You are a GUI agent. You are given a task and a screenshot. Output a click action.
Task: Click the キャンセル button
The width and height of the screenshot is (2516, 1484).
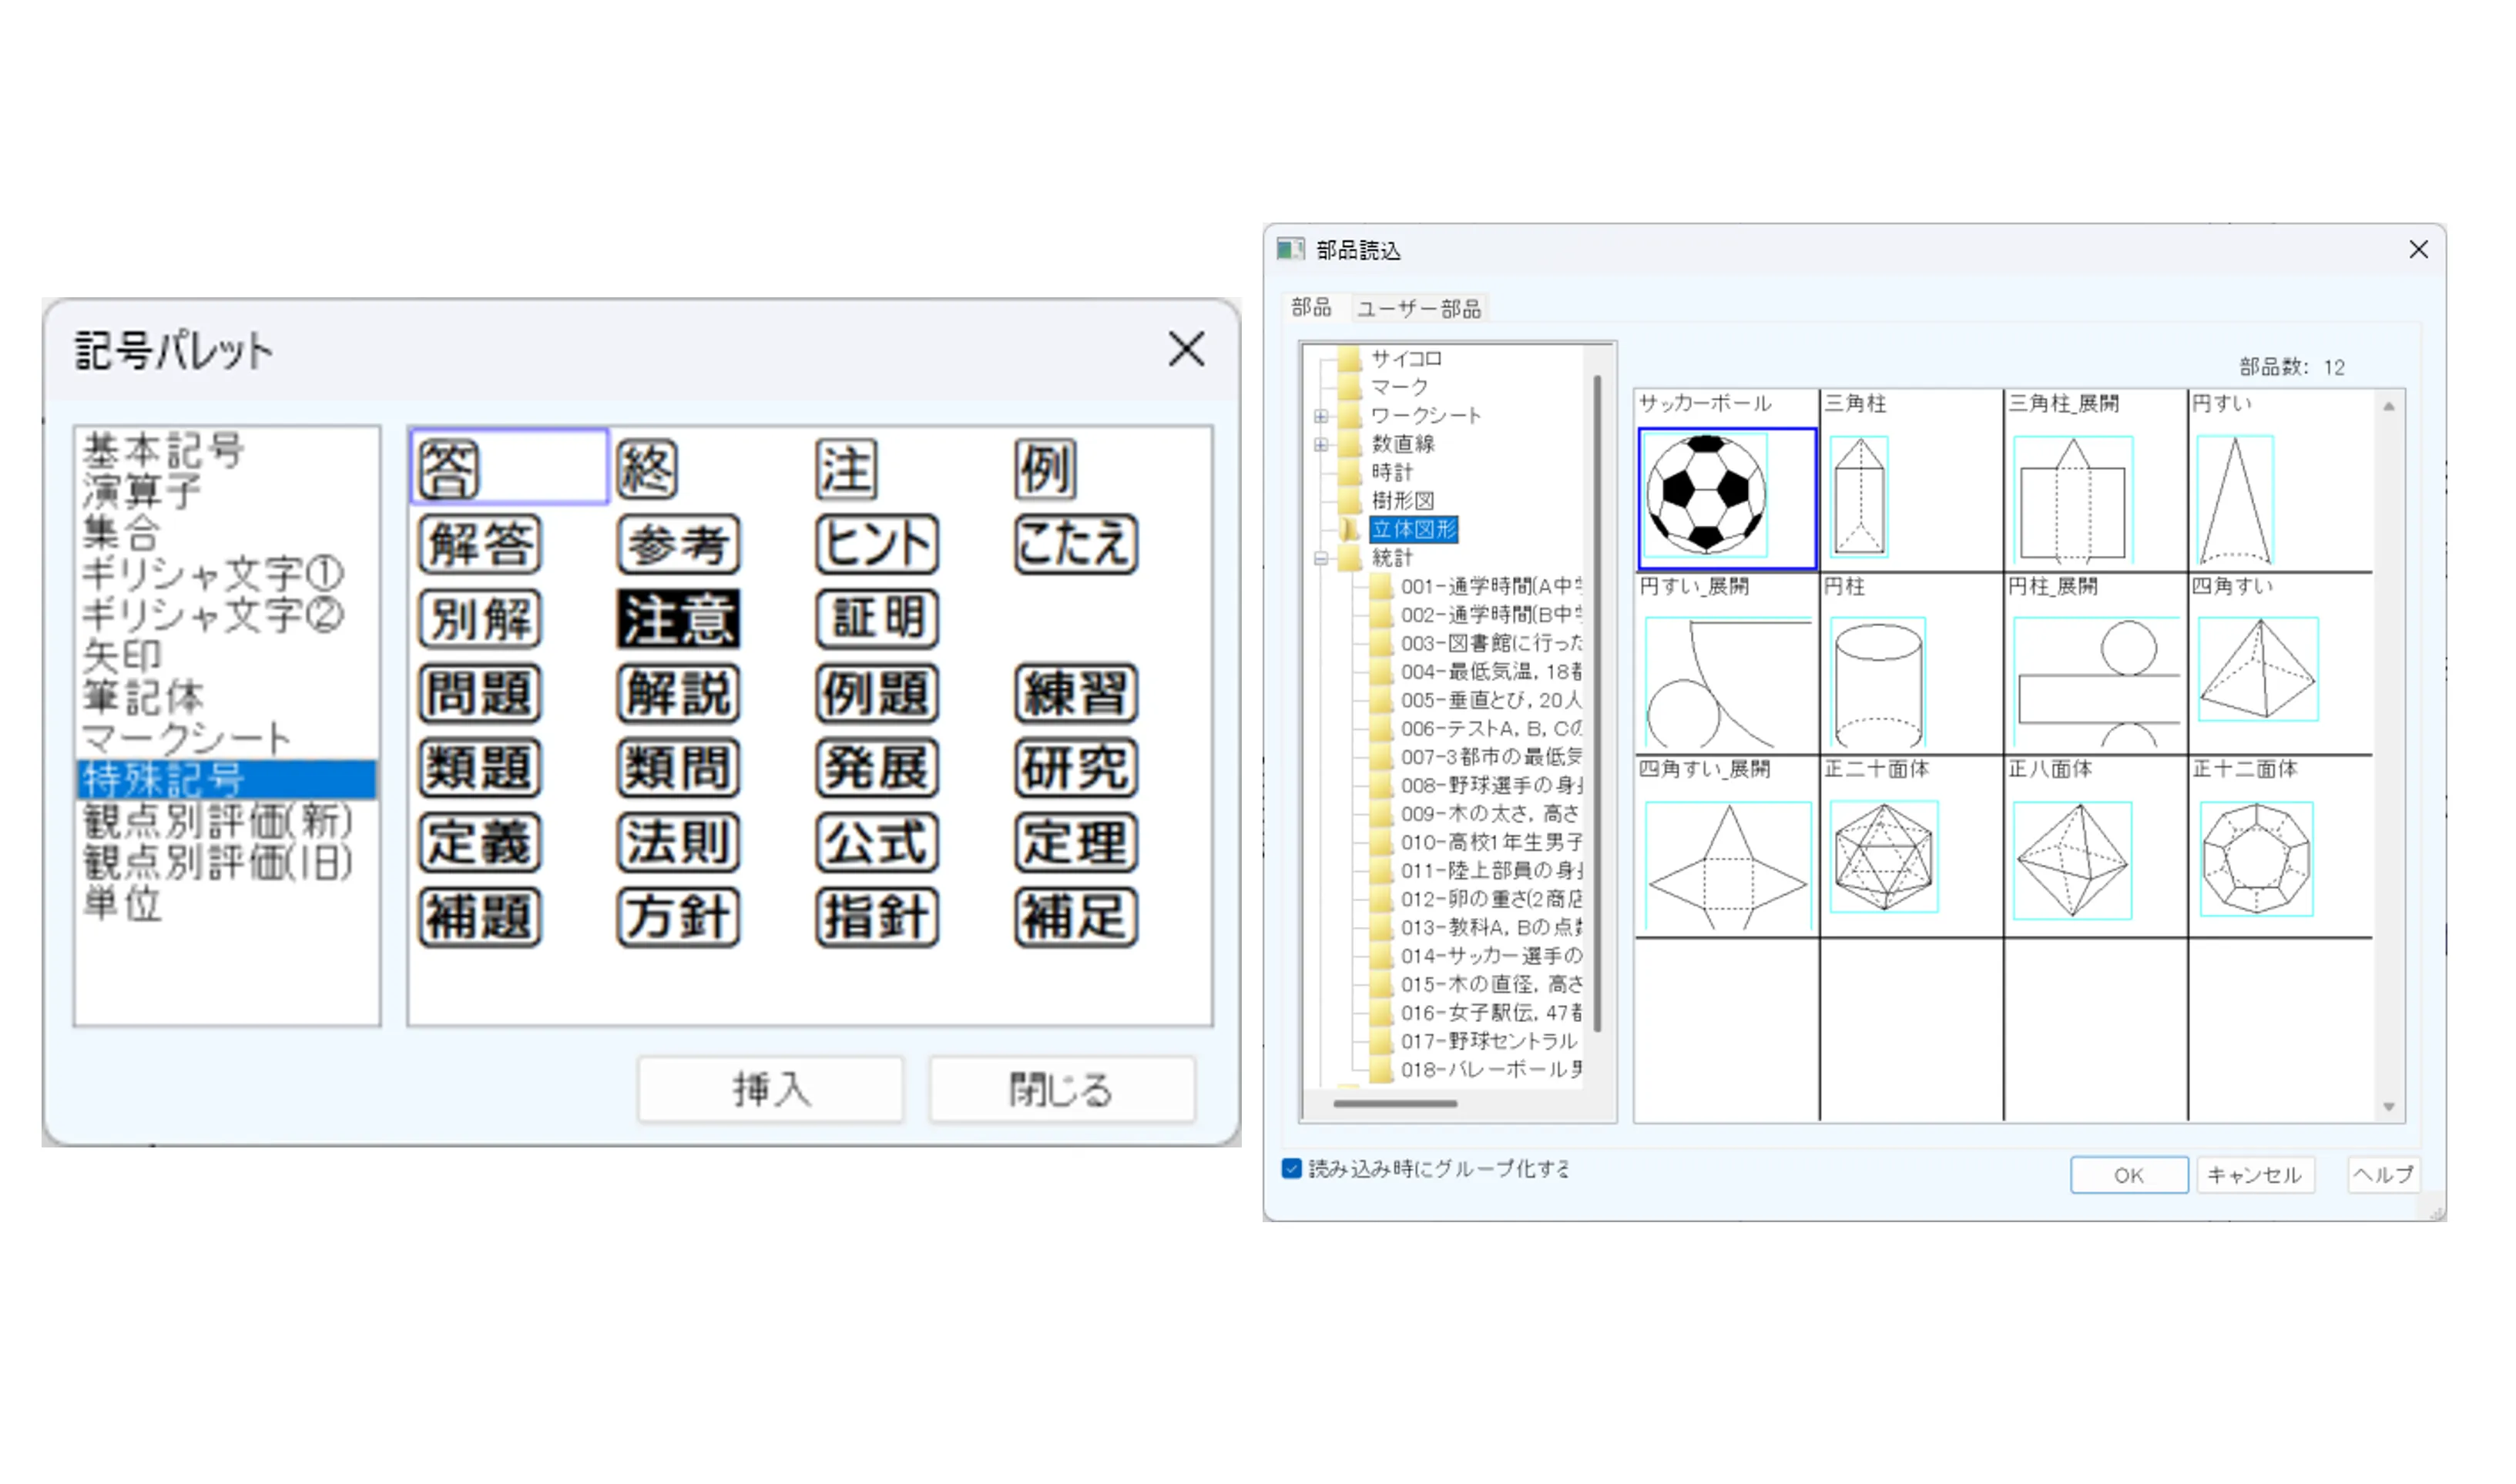(2254, 1175)
